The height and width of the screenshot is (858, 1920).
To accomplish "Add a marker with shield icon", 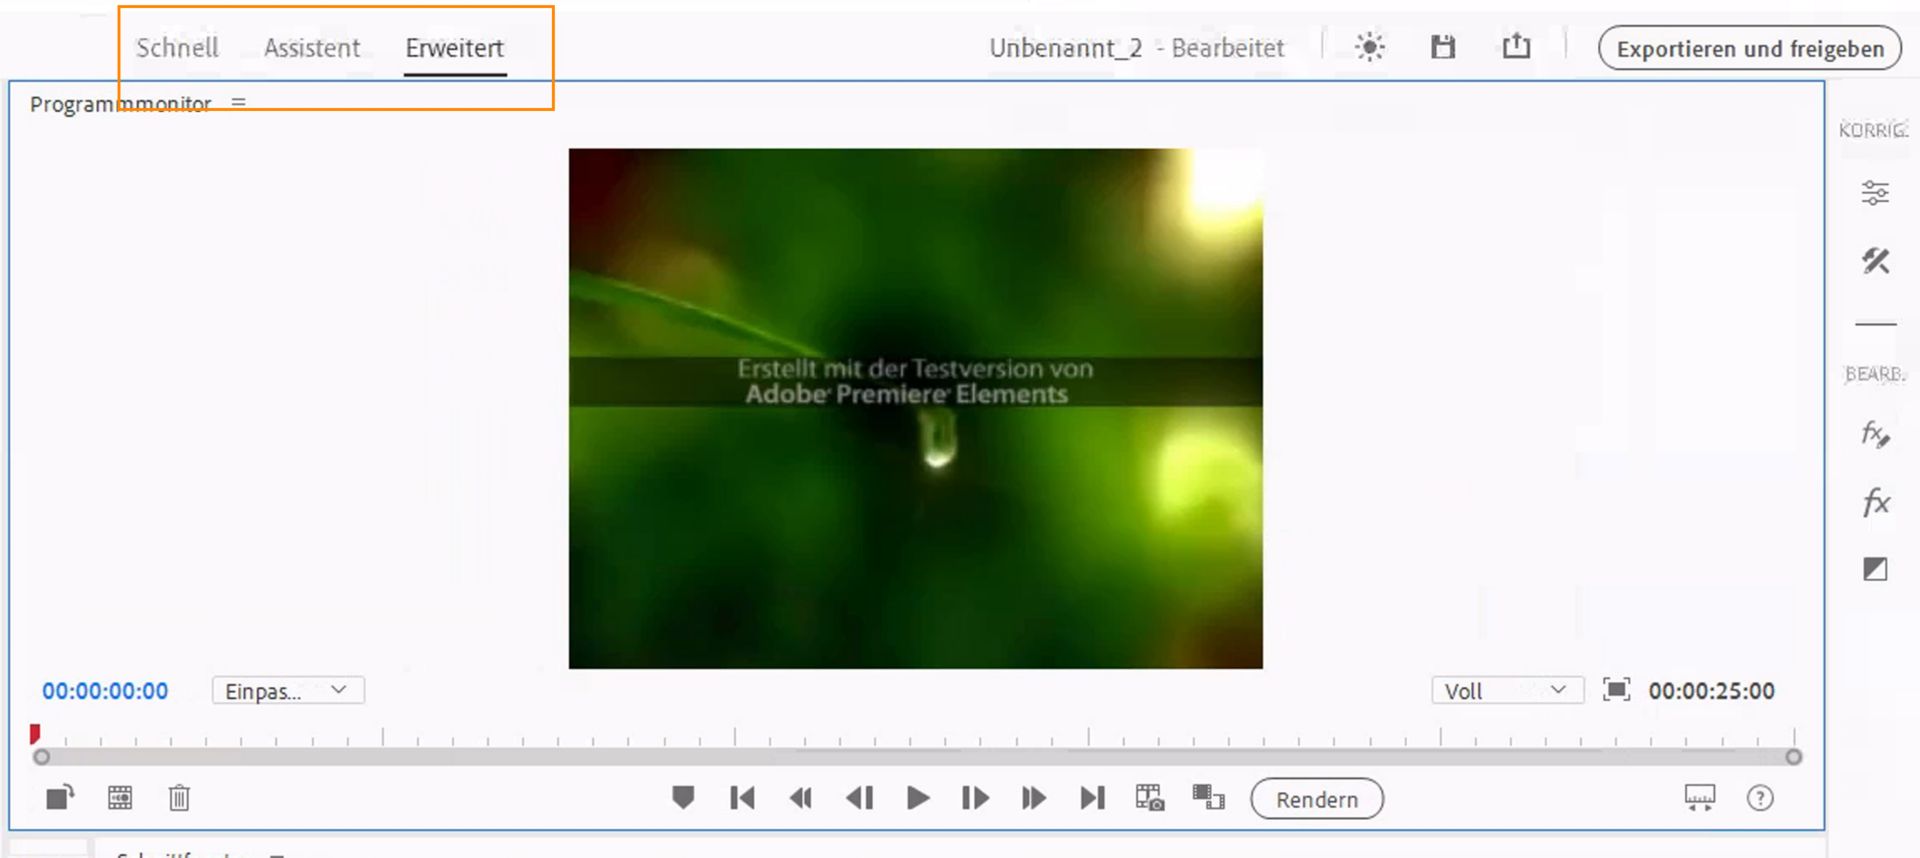I will pyautogui.click(x=683, y=797).
